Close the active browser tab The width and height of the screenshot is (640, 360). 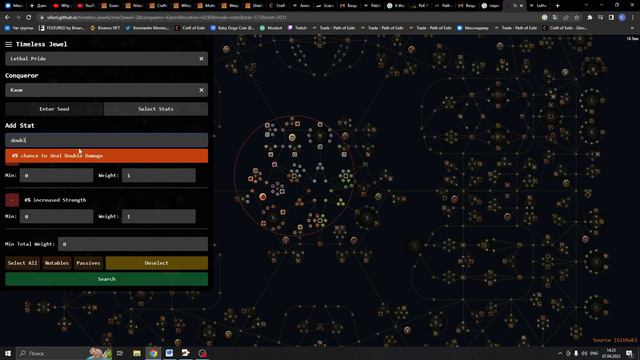[x=521, y=6]
